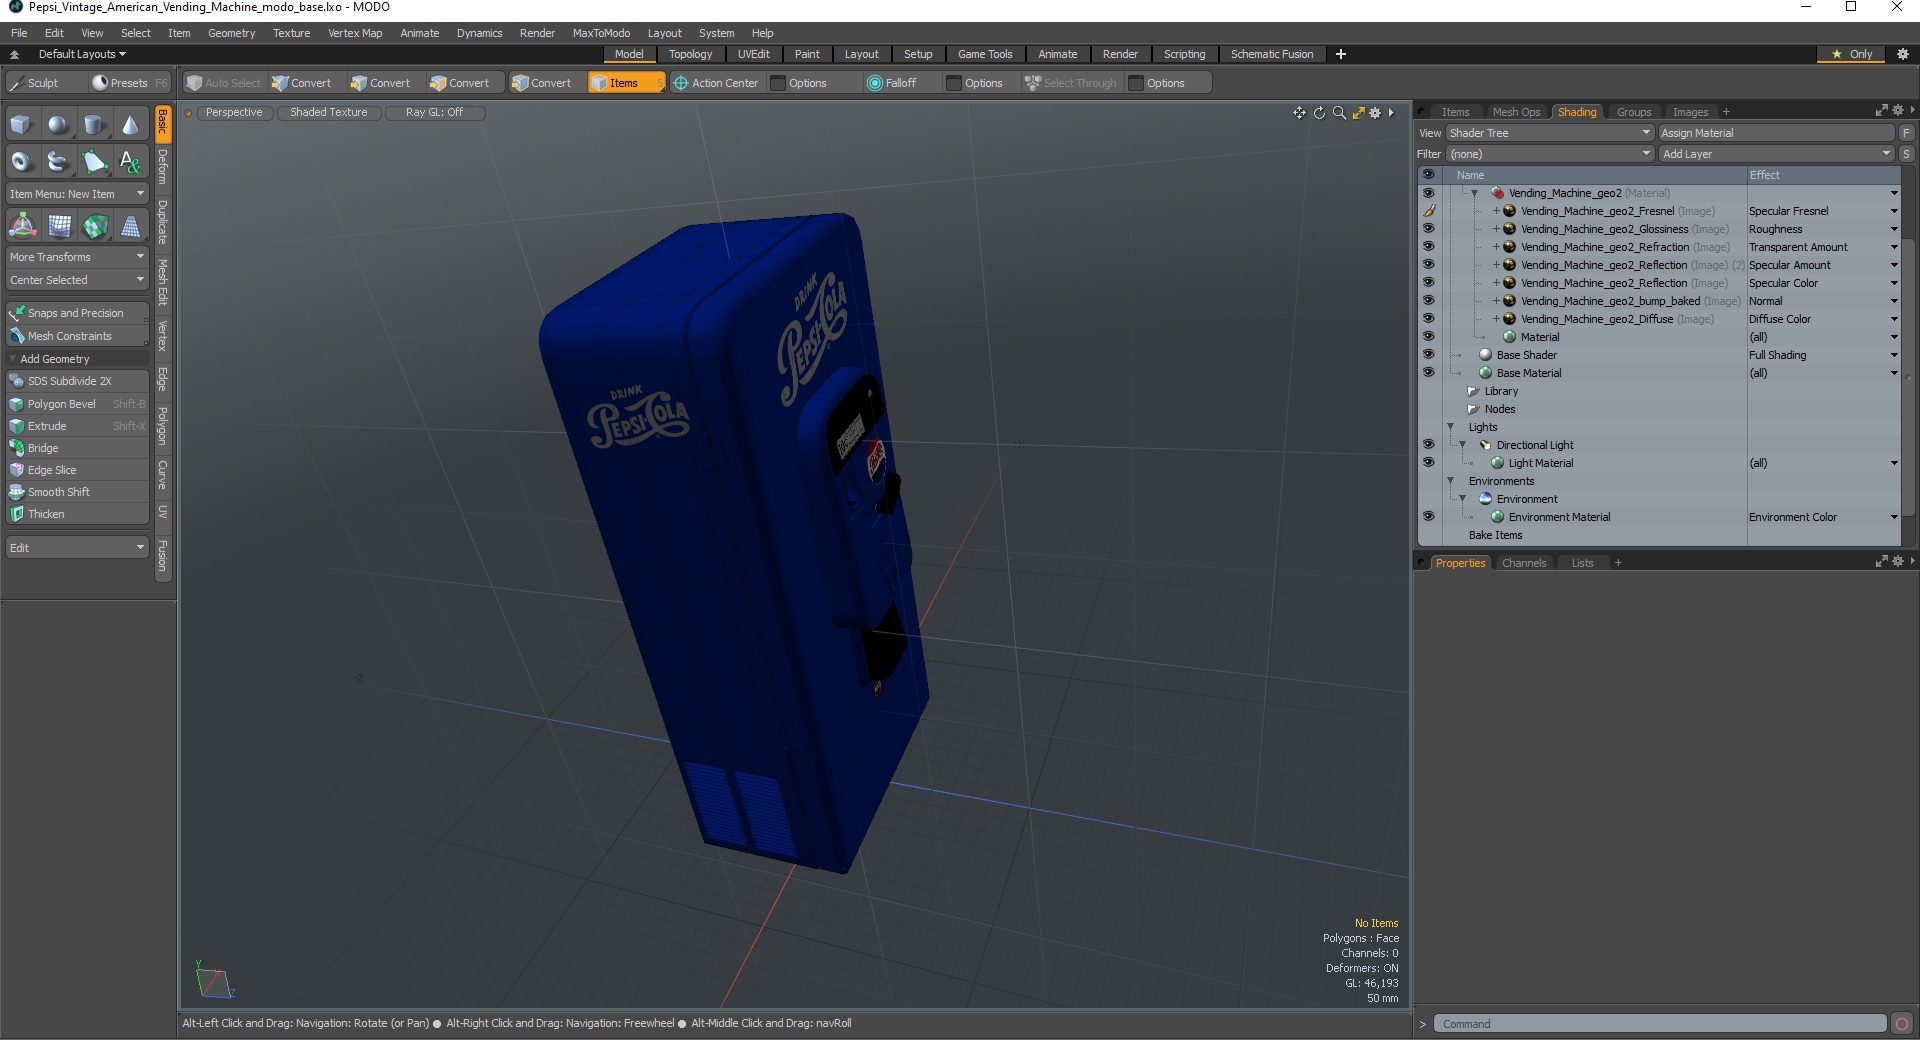Switch to the Channels tab
1920x1040 pixels.
1524,563
